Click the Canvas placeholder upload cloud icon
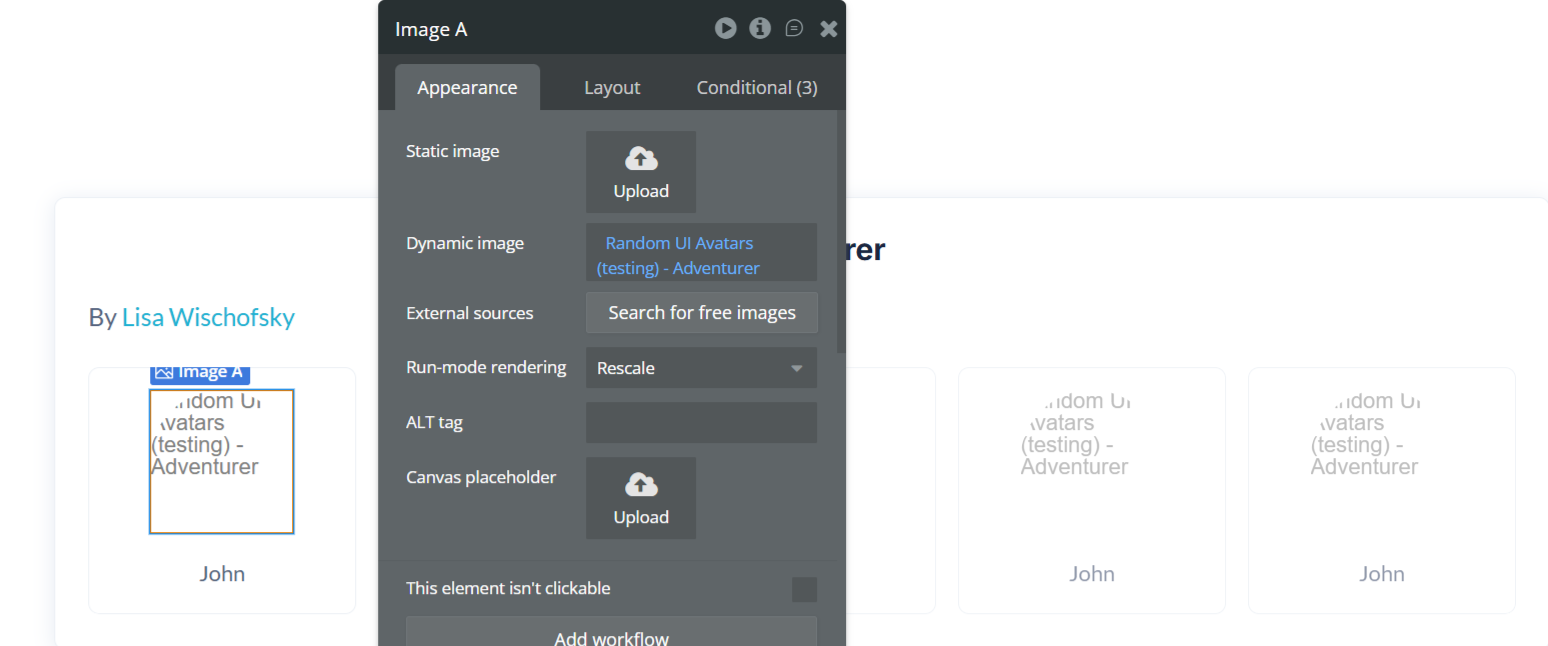 point(641,485)
